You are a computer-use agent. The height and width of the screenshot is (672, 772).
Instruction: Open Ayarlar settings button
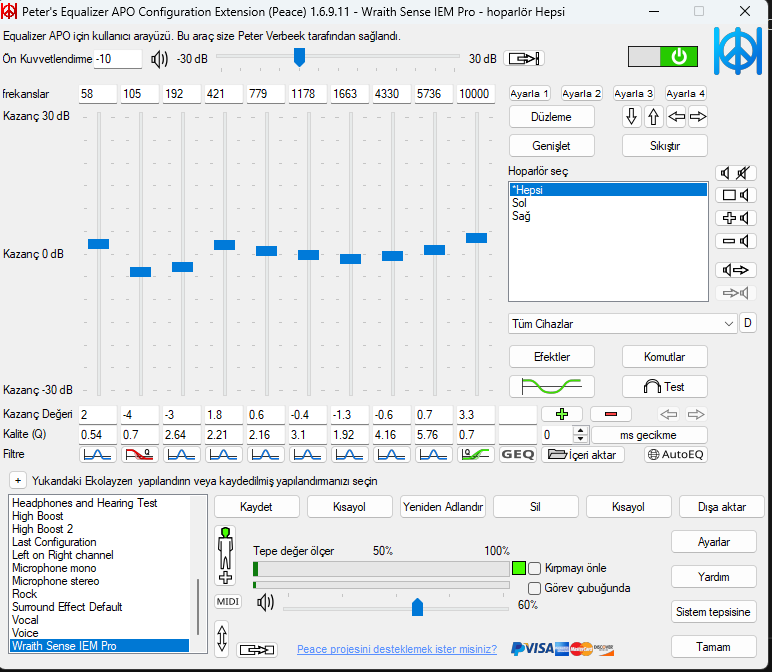pos(713,542)
